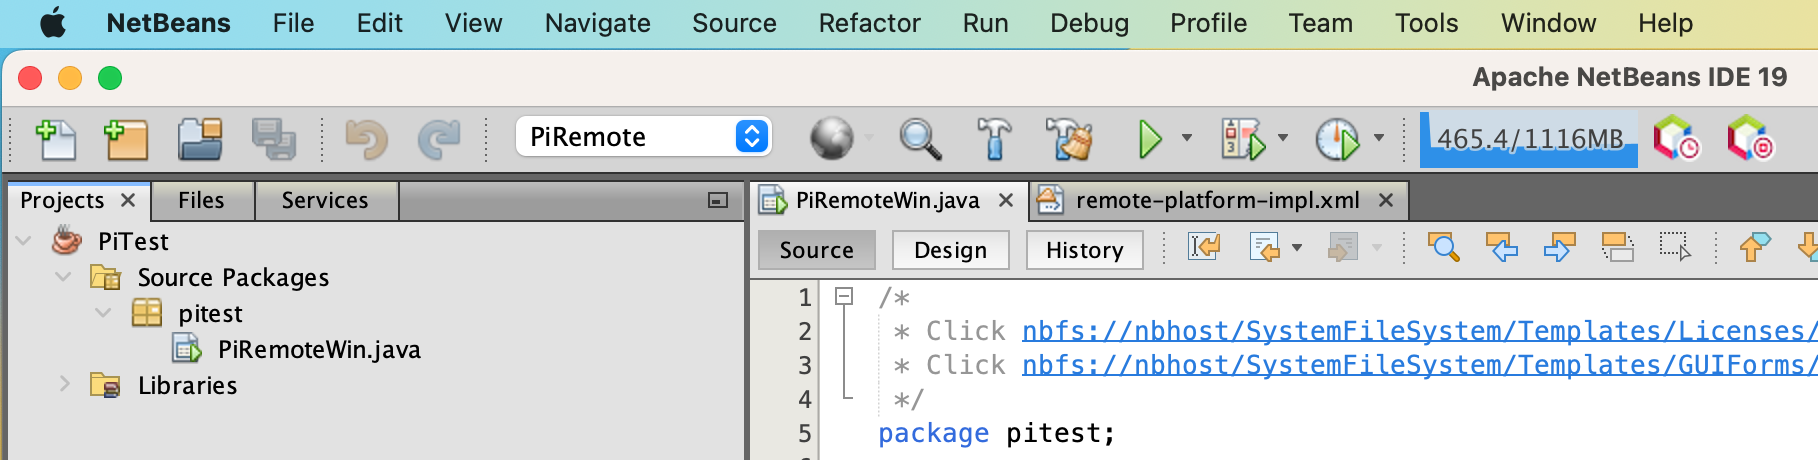This screenshot has width=1818, height=460.
Task: Open the Help menu
Action: click(1665, 23)
